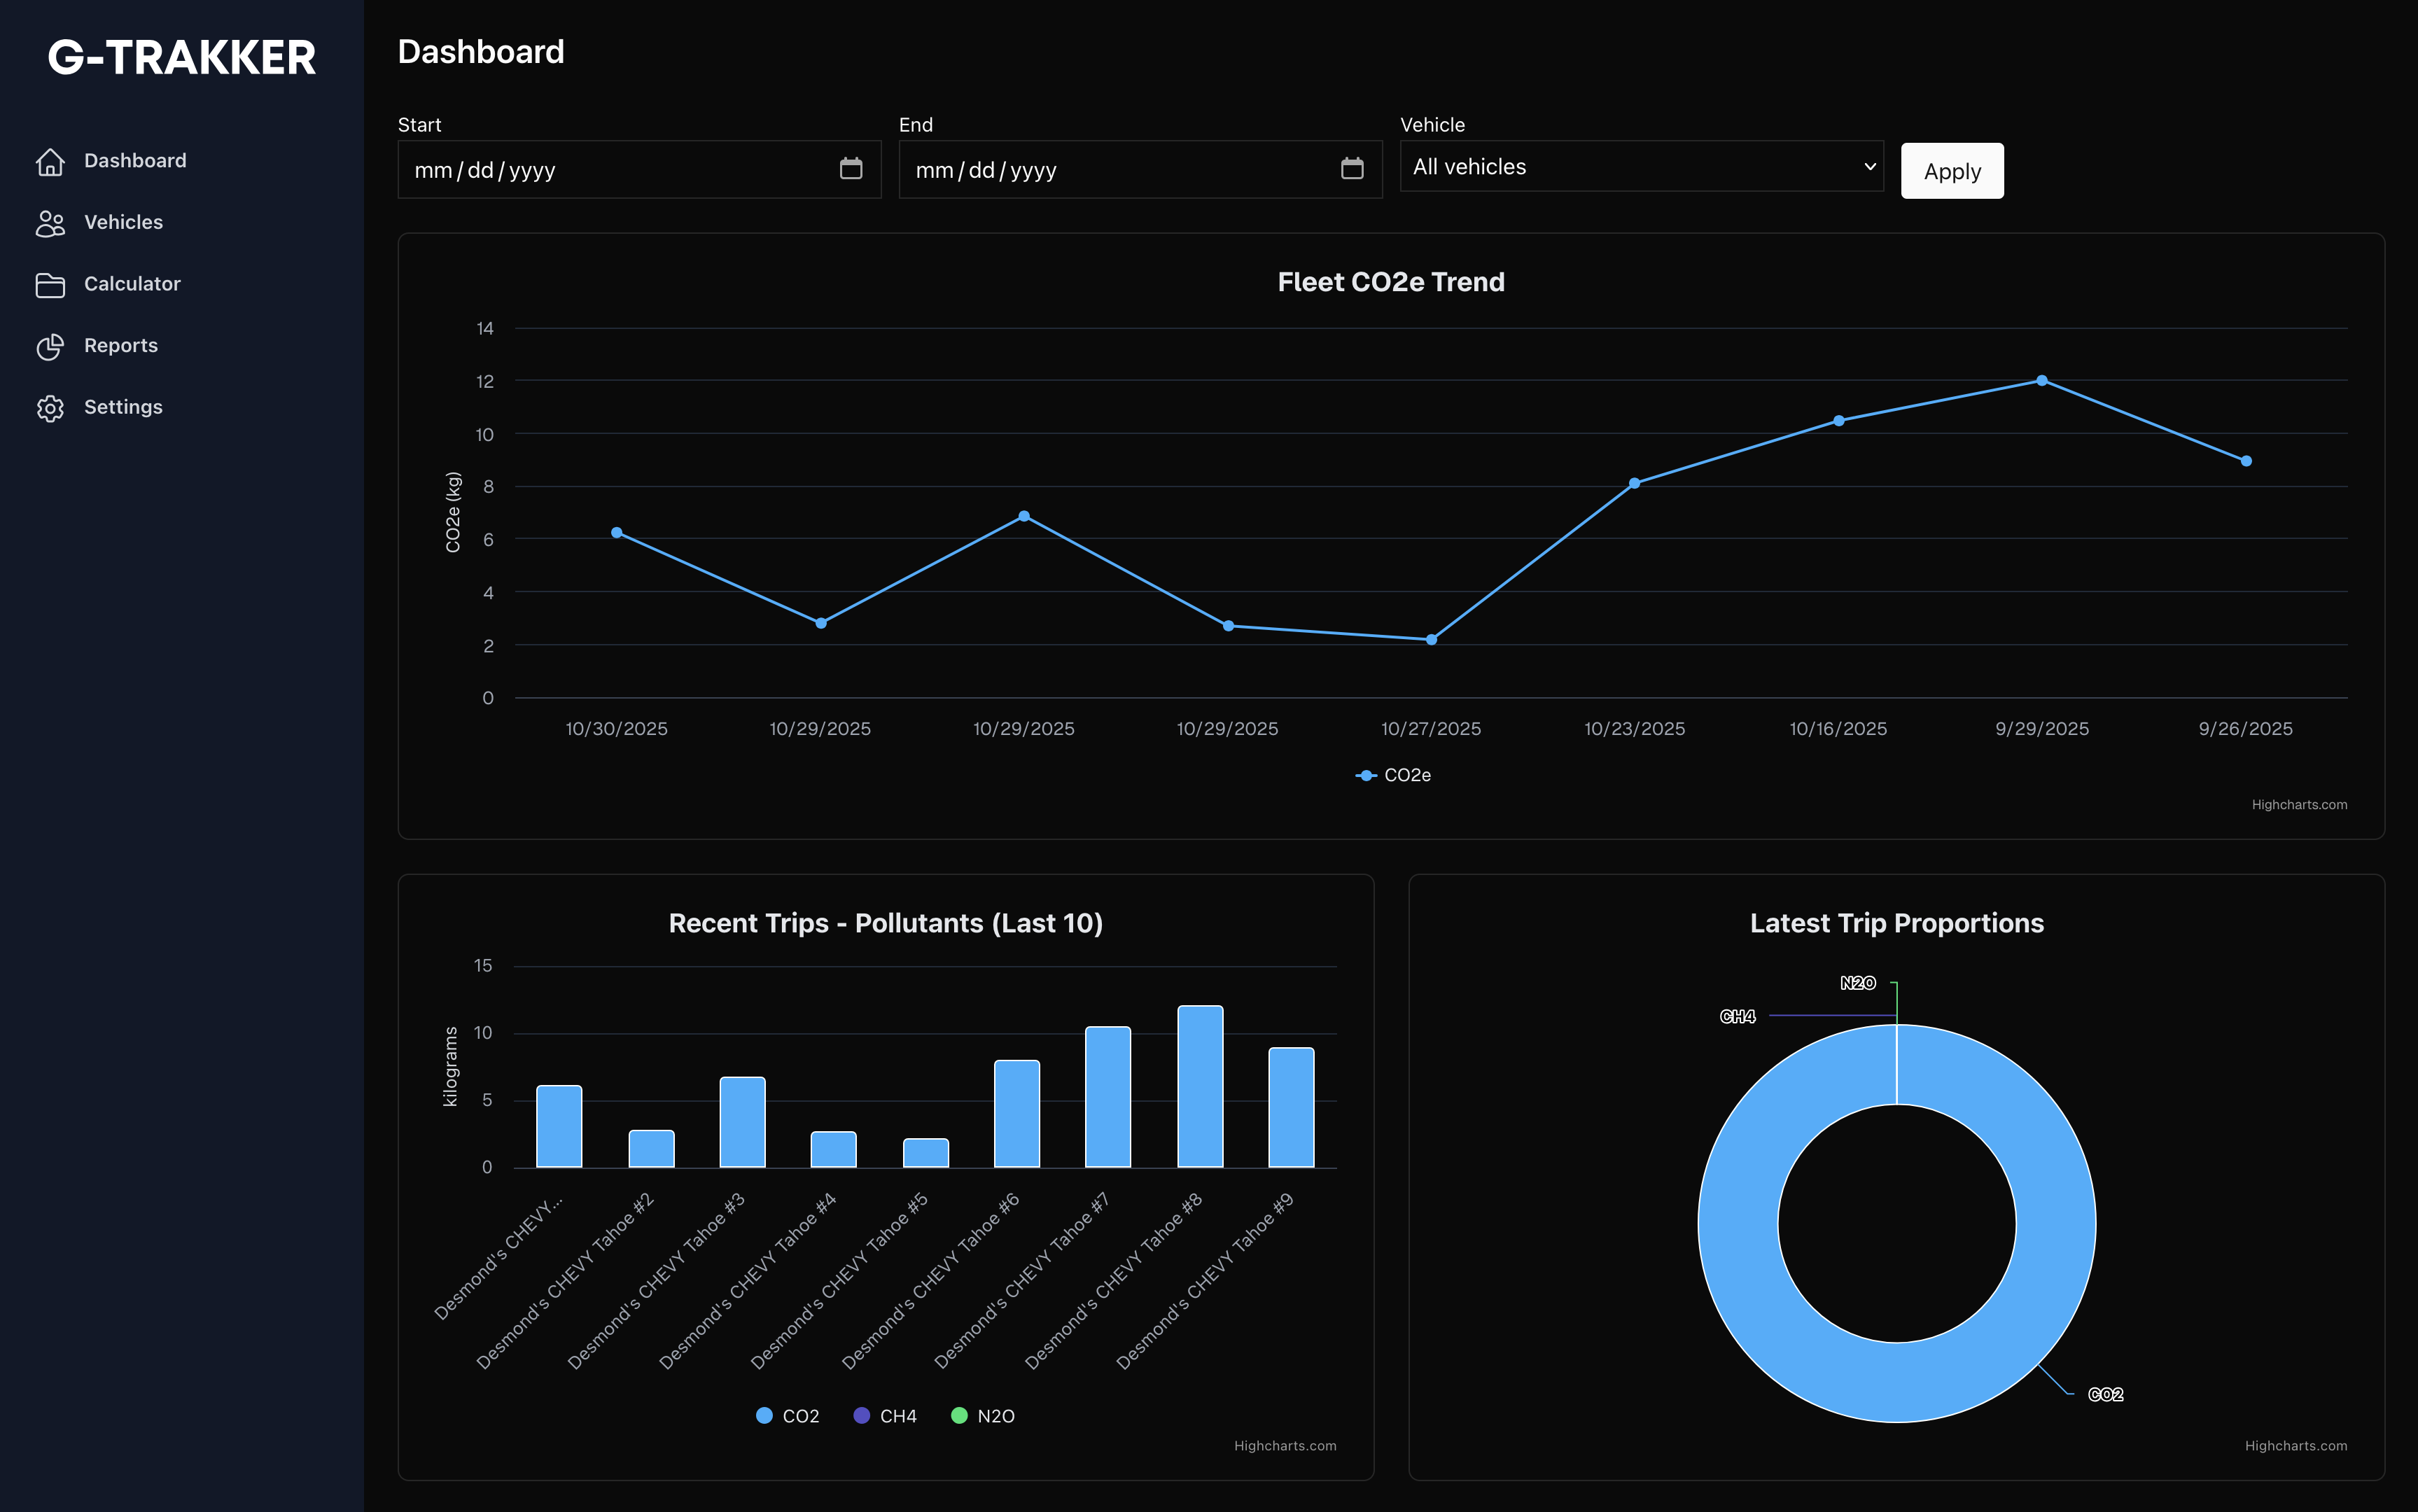Open the Reports menu item
The image size is (2418, 1512).
point(121,346)
